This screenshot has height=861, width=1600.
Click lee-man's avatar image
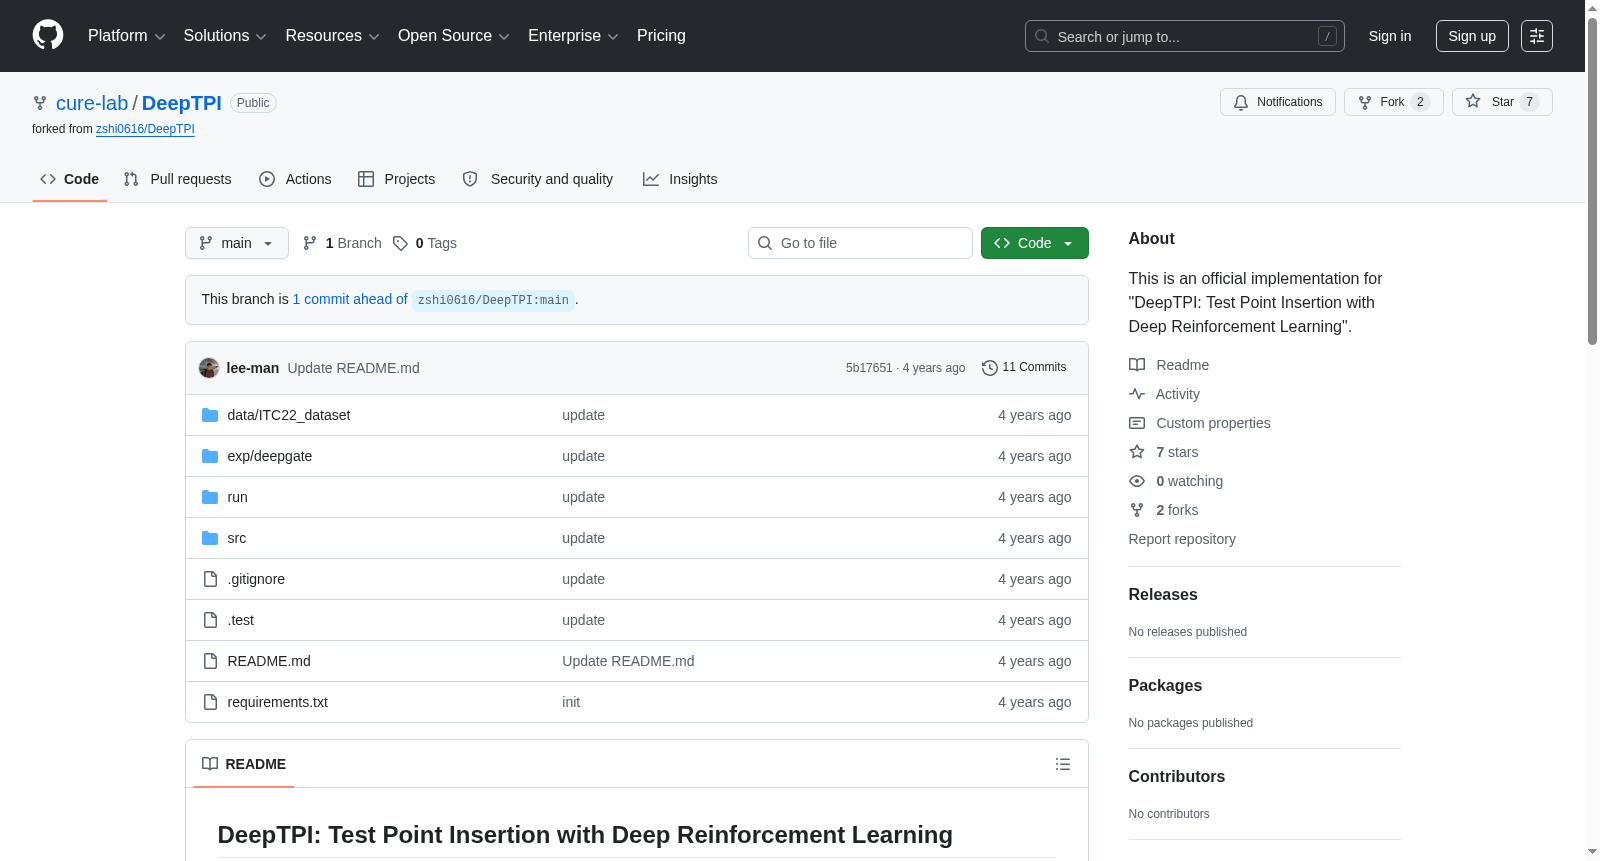coord(209,368)
